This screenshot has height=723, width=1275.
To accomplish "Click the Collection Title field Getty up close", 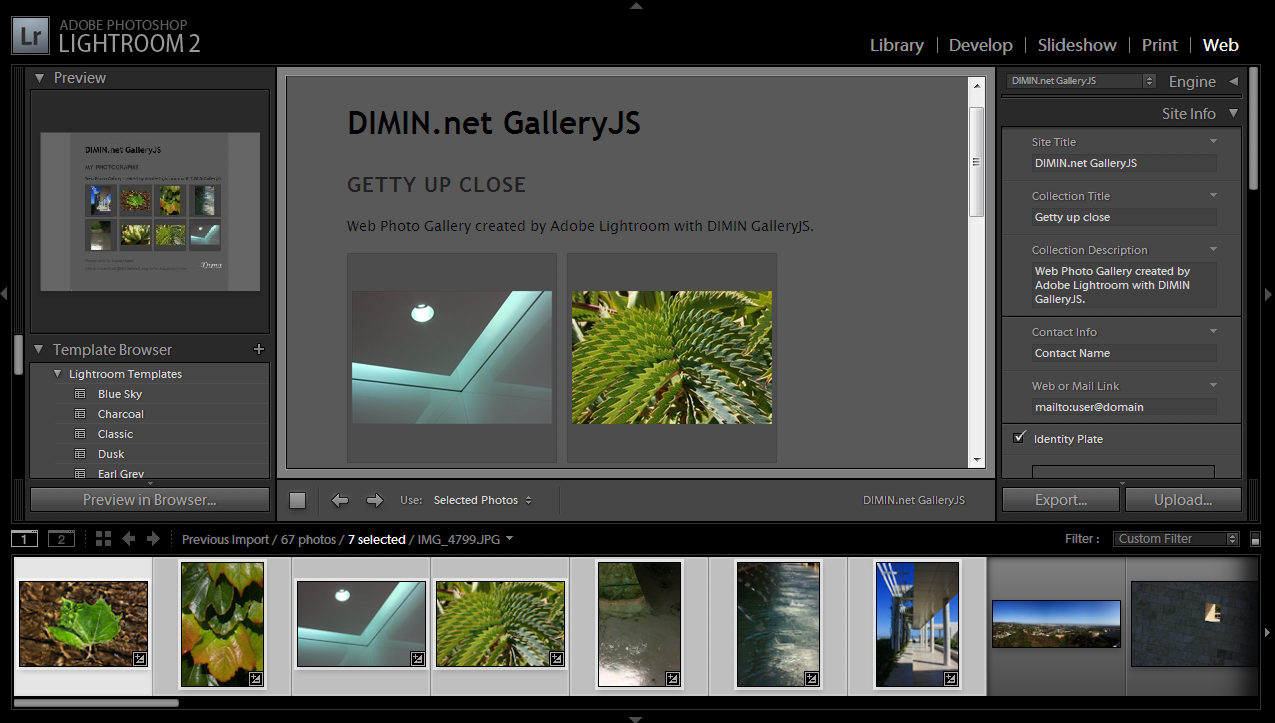I will [x=1125, y=217].
